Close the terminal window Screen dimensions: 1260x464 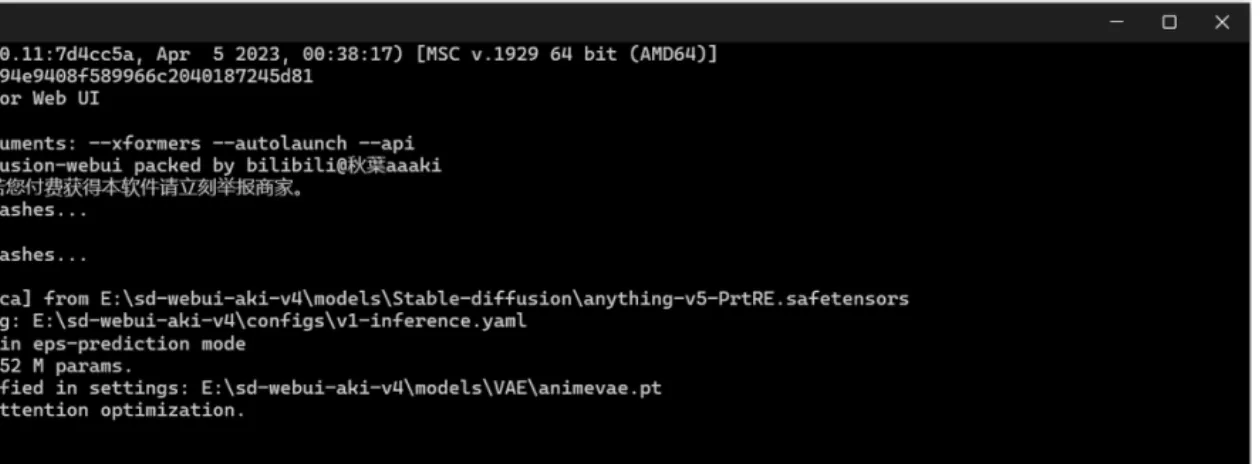pos(1222,22)
